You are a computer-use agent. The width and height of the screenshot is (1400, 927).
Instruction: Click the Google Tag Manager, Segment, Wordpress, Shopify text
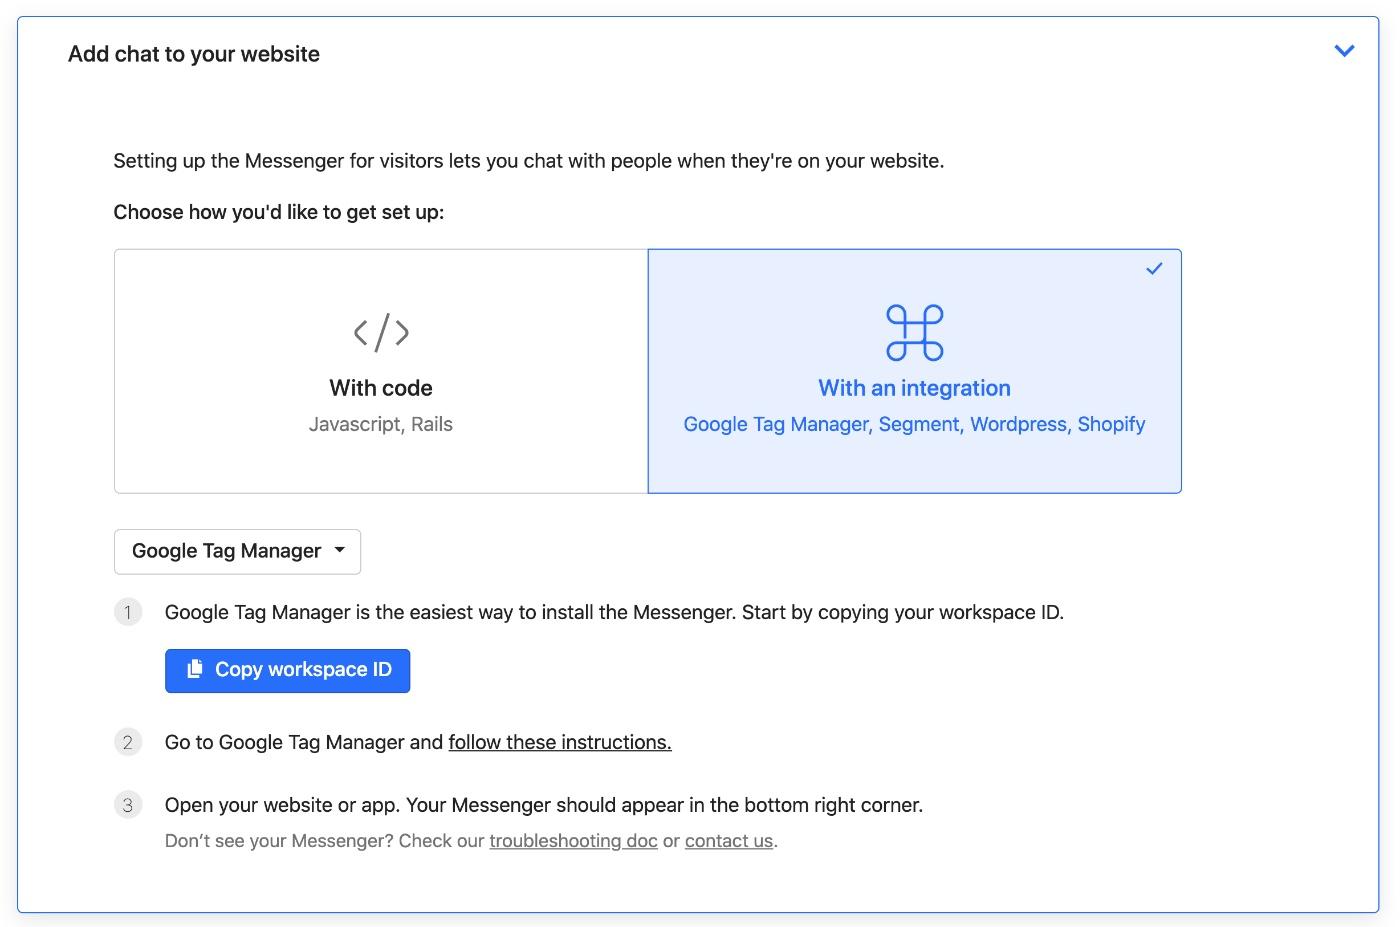(x=914, y=424)
